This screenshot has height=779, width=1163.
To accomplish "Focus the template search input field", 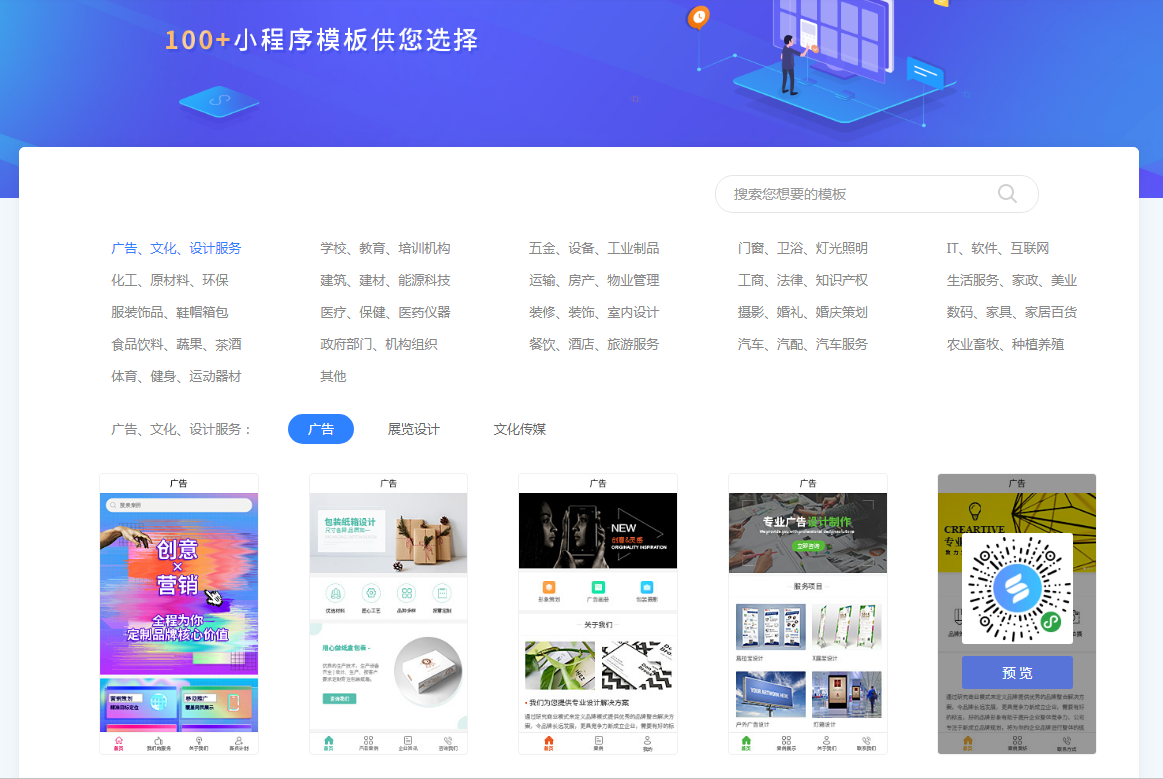I will pyautogui.click(x=876, y=194).
